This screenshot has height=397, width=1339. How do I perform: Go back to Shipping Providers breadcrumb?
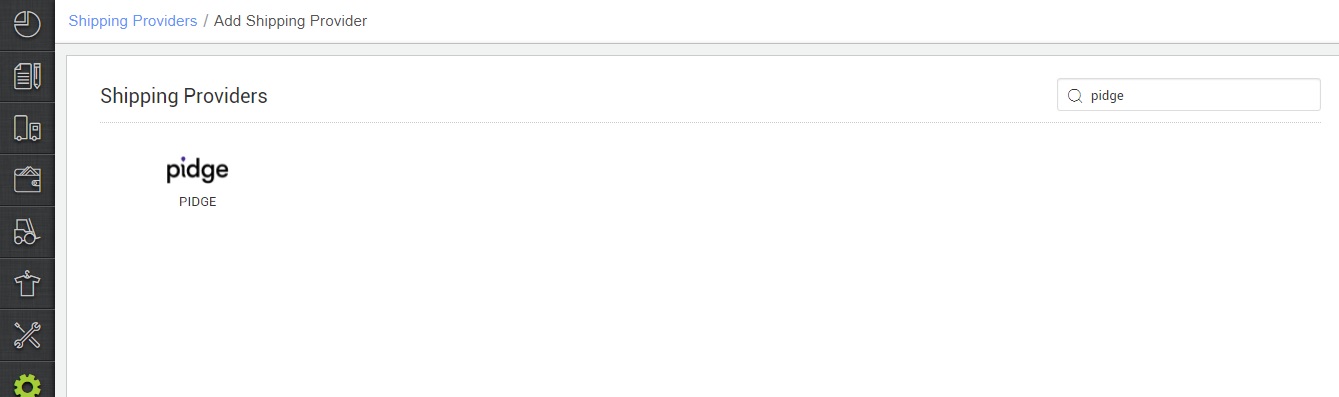click(132, 21)
